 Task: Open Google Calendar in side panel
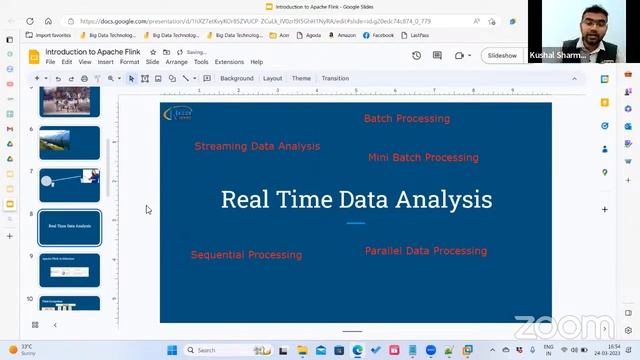(604, 79)
